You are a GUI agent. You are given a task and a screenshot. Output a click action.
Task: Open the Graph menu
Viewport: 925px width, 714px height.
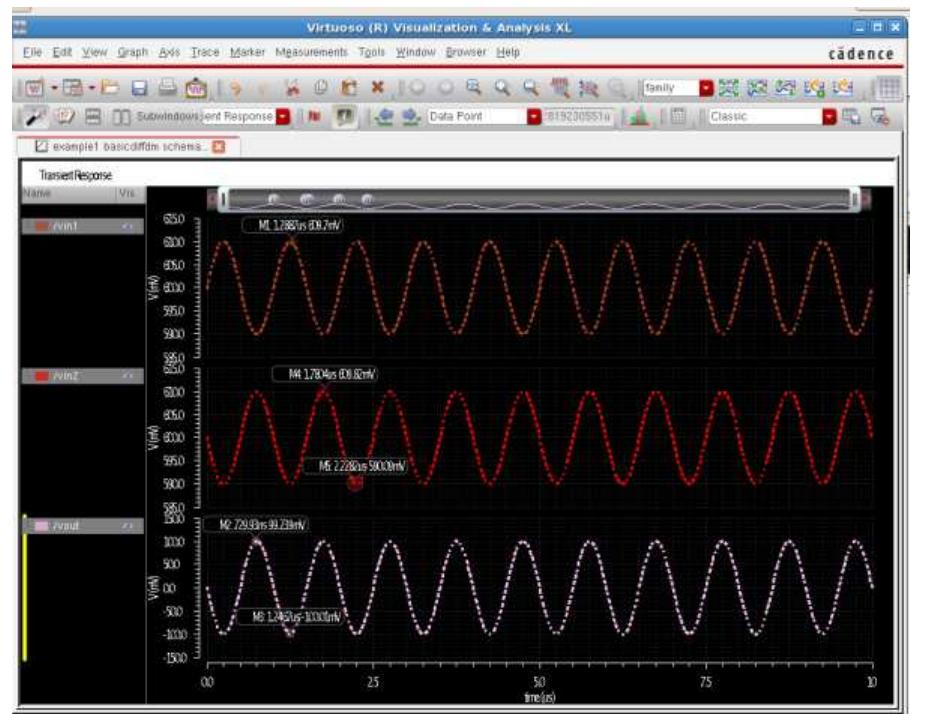(133, 52)
